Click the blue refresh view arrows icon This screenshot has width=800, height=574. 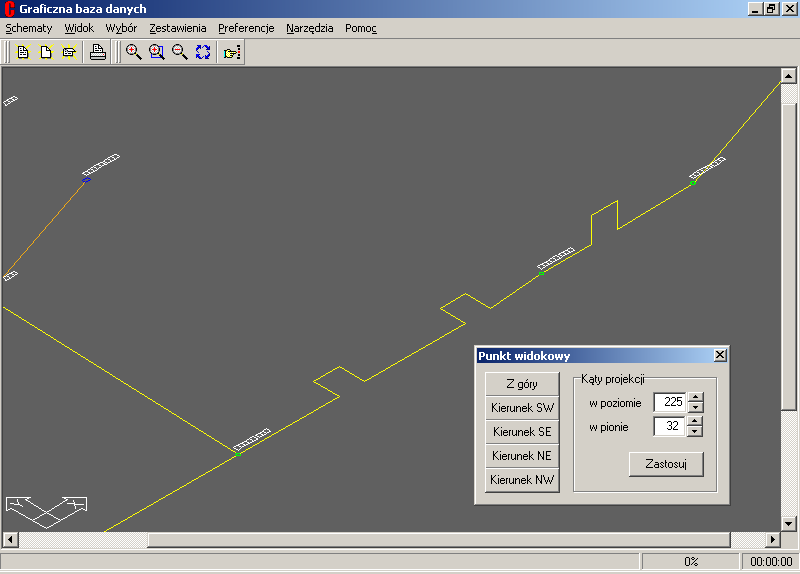coord(203,52)
